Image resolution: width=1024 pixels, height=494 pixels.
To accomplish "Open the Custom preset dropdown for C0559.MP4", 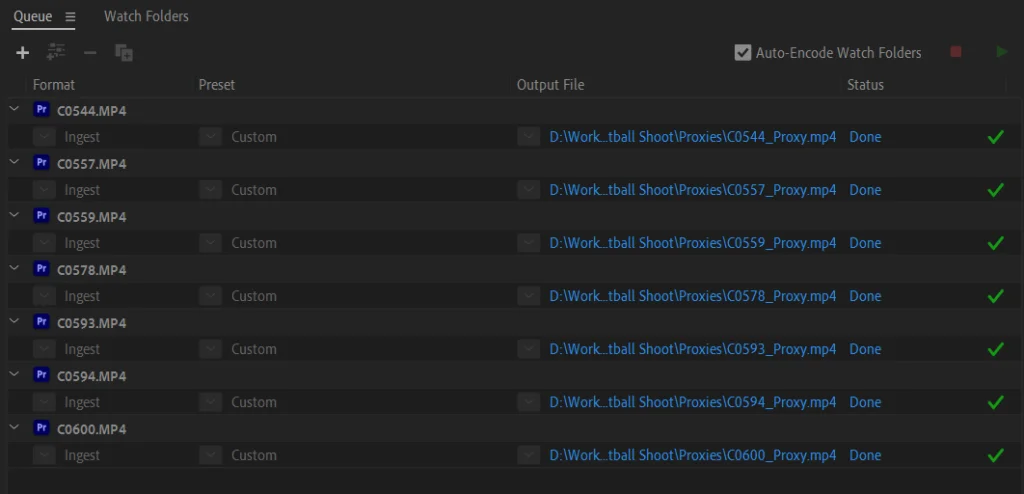I will pyautogui.click(x=210, y=243).
